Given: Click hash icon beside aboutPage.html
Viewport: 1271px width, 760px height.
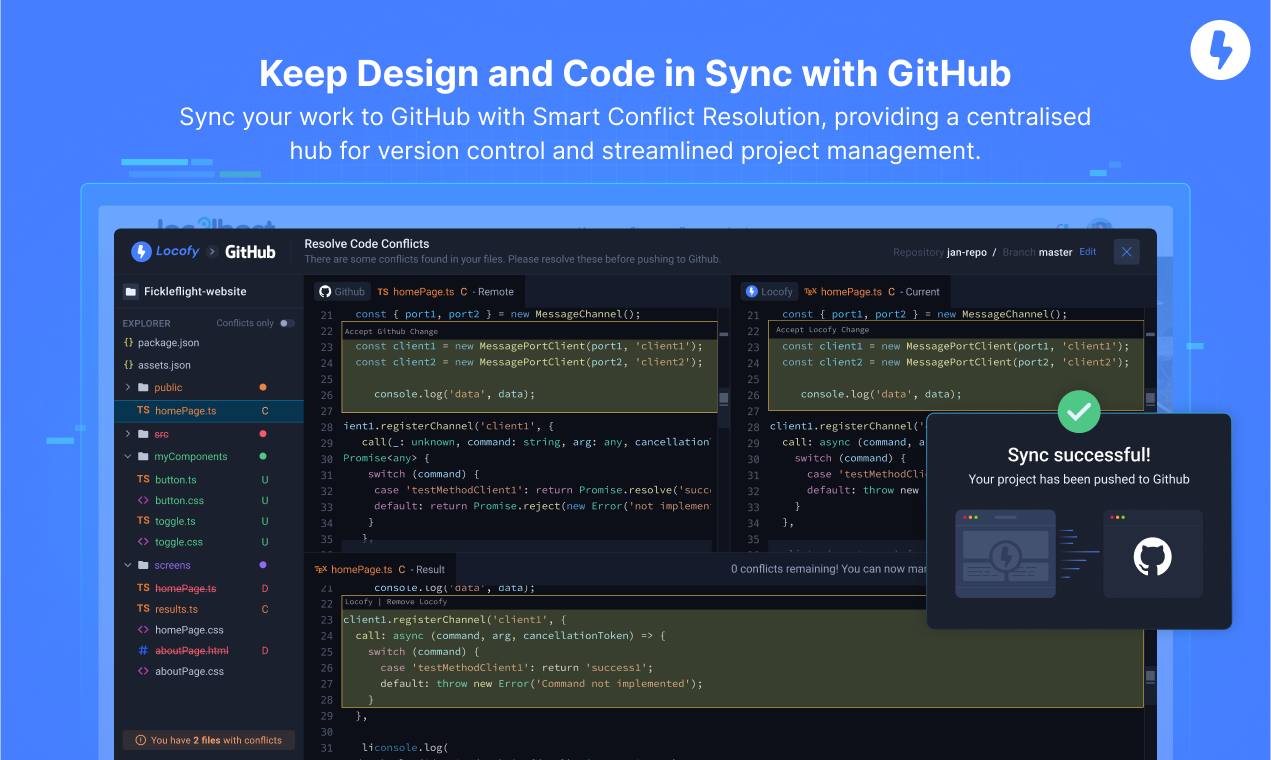Looking at the screenshot, I should coord(143,651).
